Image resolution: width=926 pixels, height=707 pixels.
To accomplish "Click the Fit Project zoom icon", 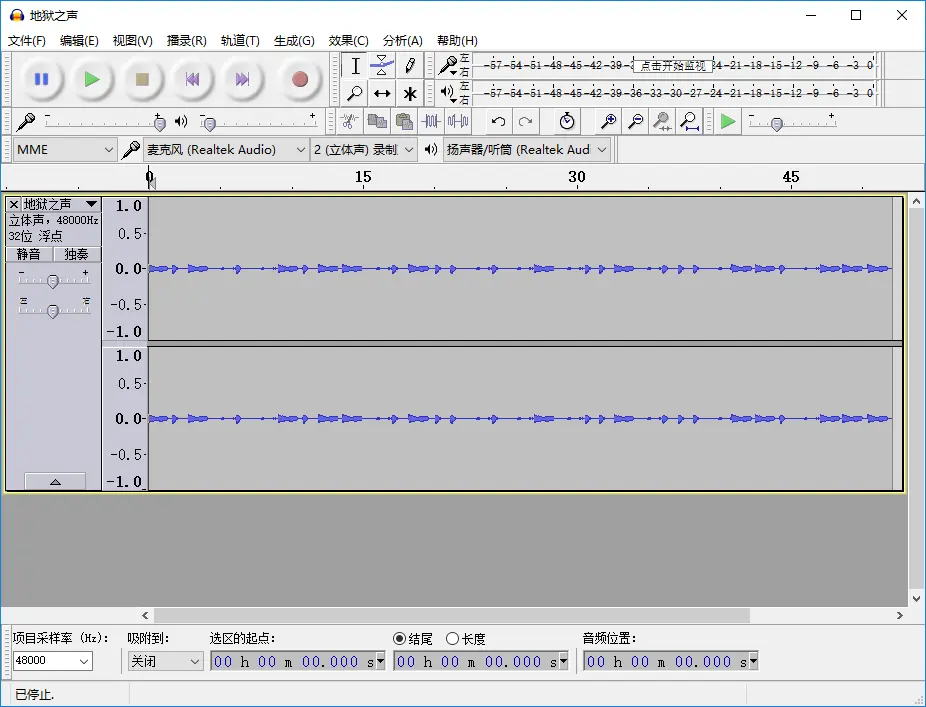I will point(689,122).
